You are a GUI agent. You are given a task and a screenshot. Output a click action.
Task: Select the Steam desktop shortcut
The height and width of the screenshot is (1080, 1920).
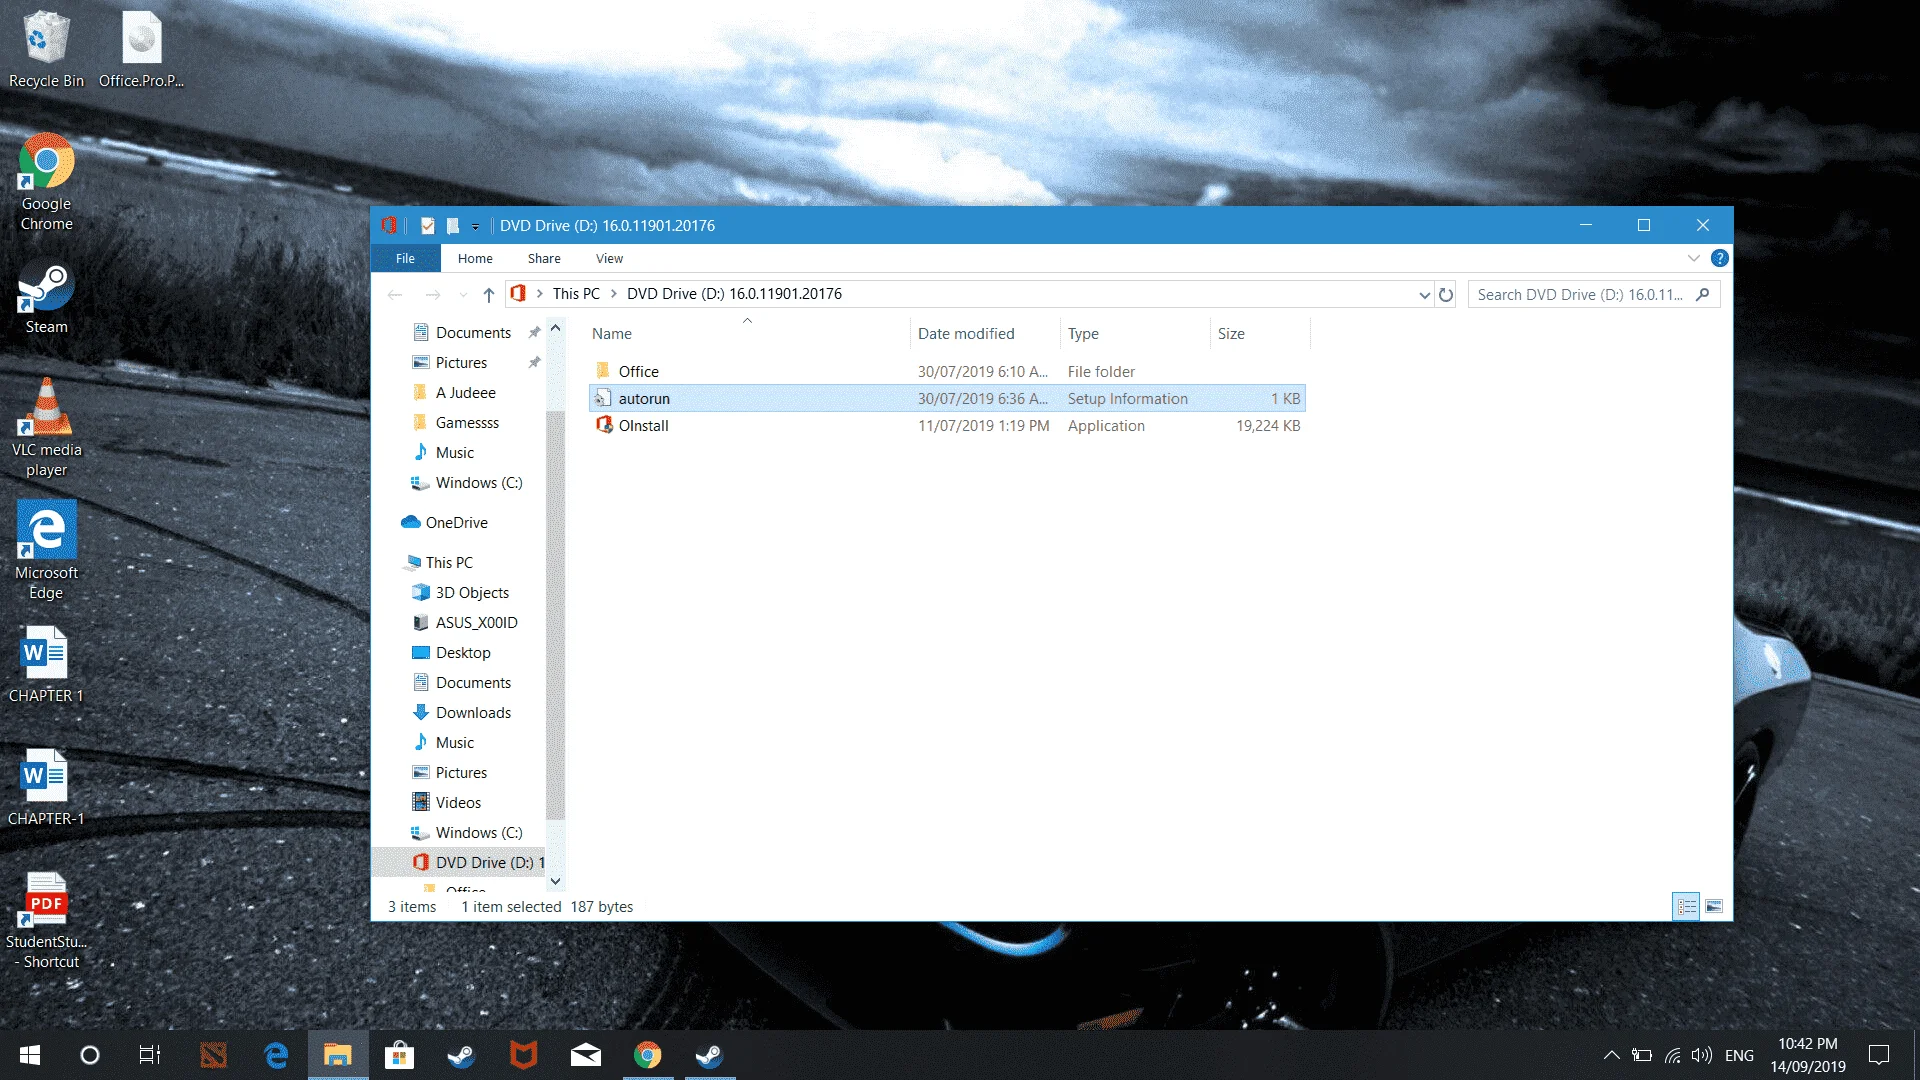(x=46, y=298)
